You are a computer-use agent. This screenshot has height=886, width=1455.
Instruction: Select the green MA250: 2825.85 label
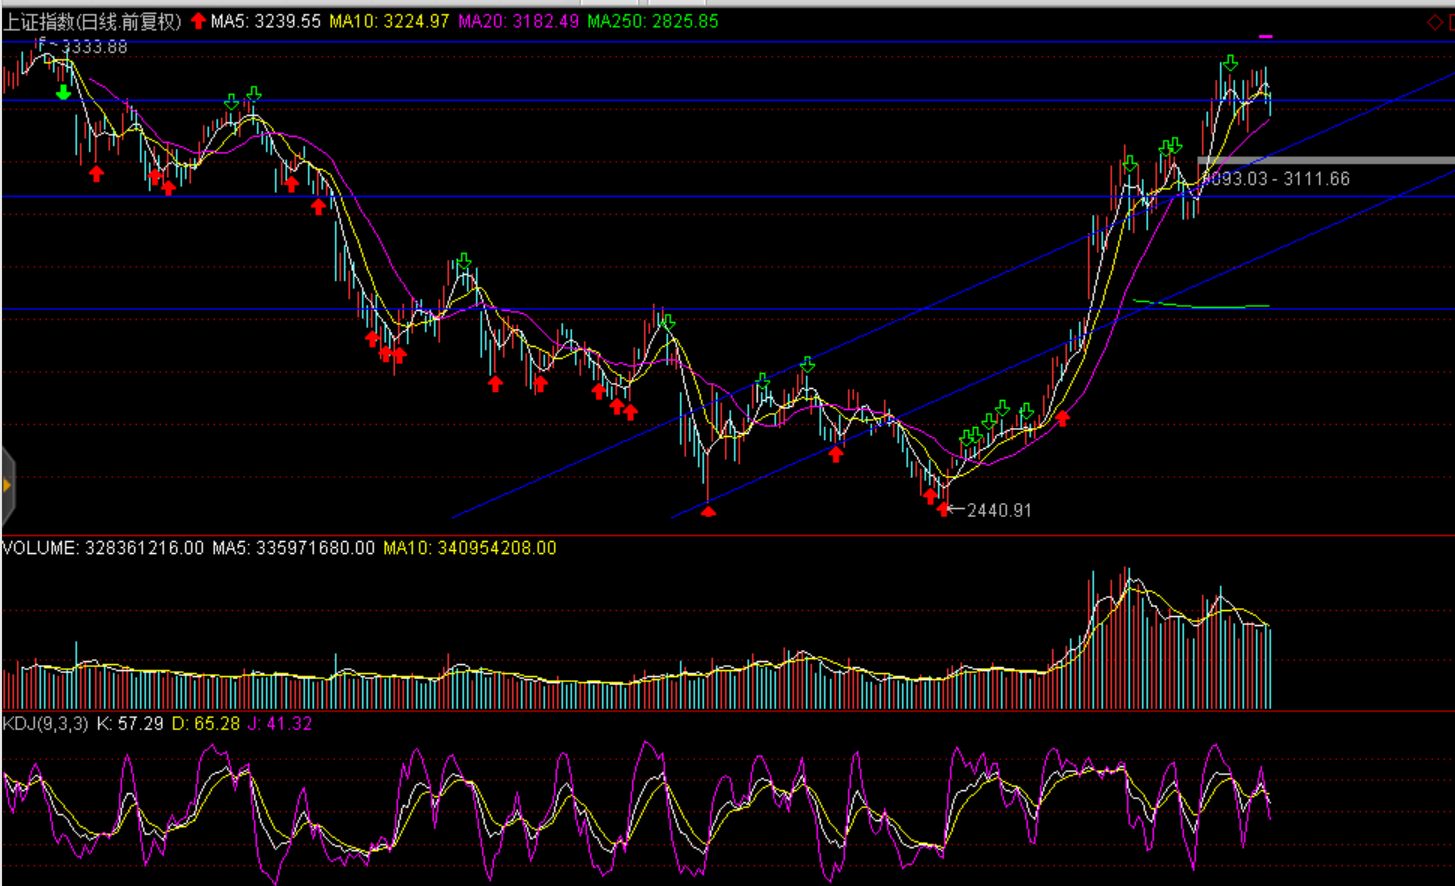(652, 21)
